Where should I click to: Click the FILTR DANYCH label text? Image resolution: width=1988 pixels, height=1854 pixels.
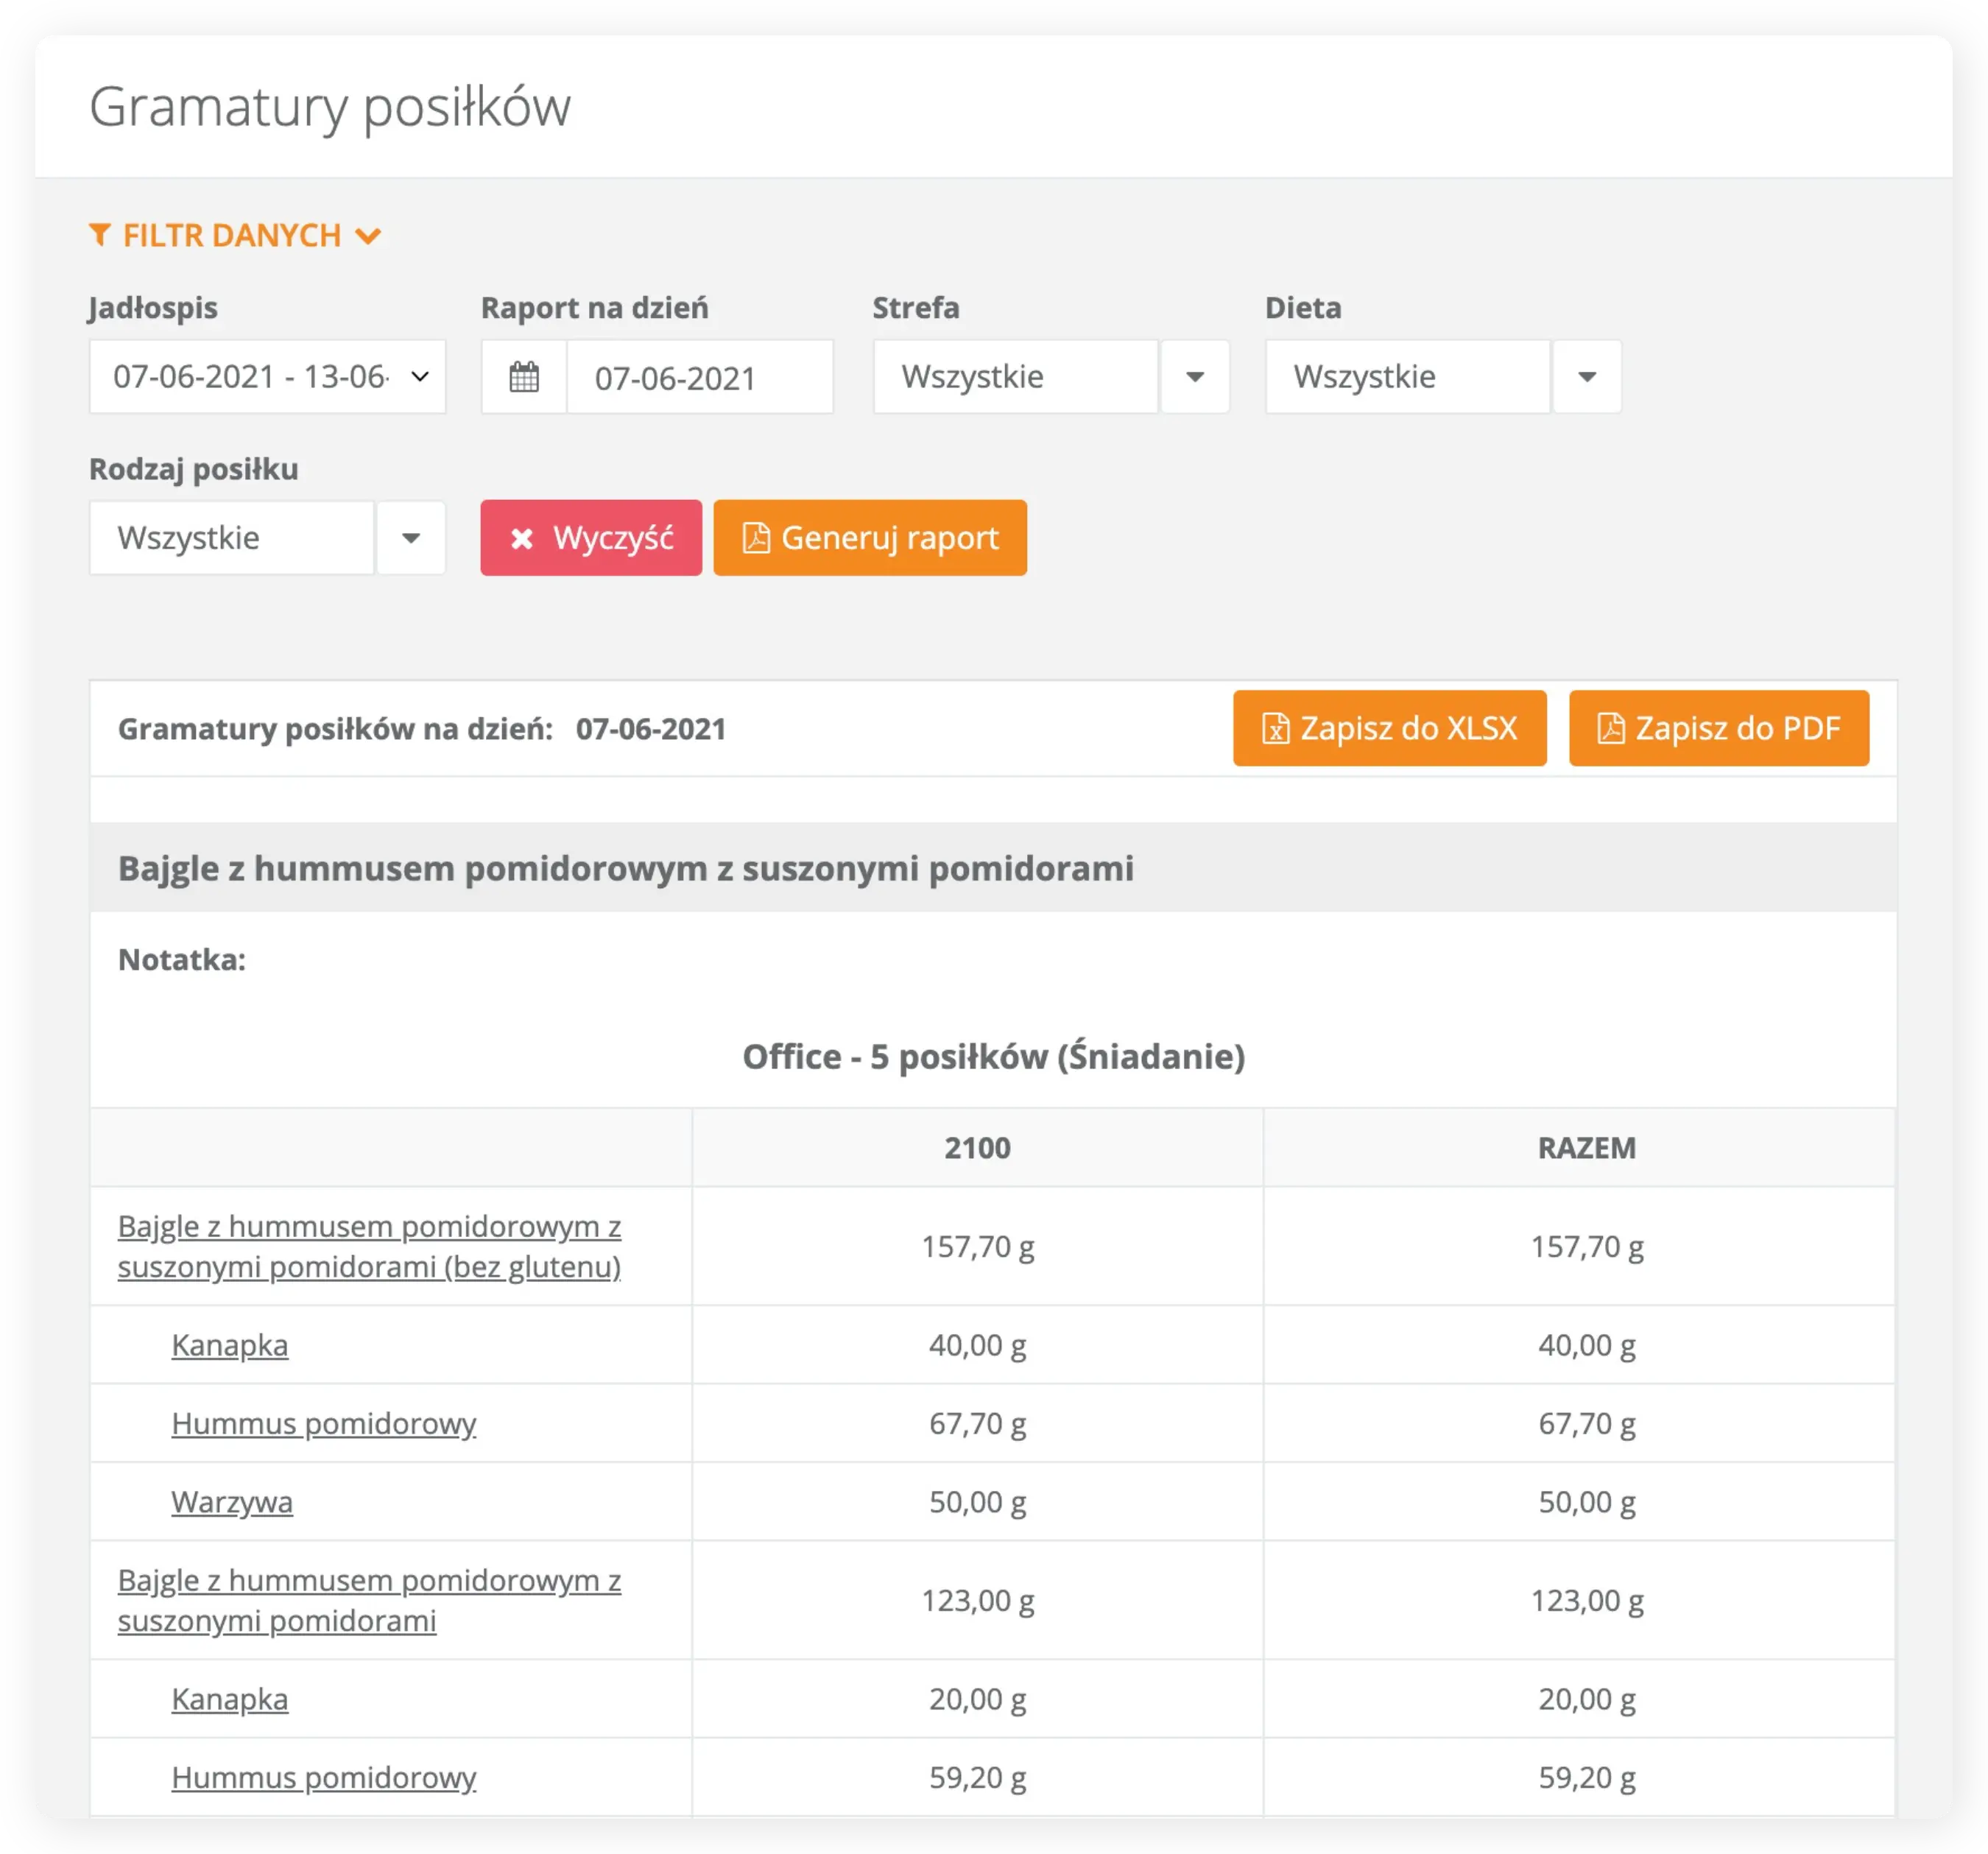pos(232,235)
